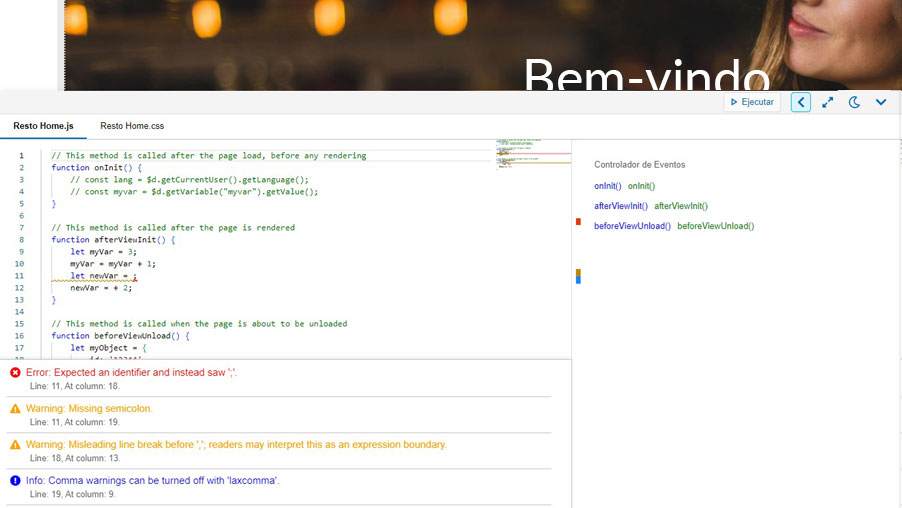Click the 'page is about to be unloaded' comment
902x508 pixels.
(199, 324)
